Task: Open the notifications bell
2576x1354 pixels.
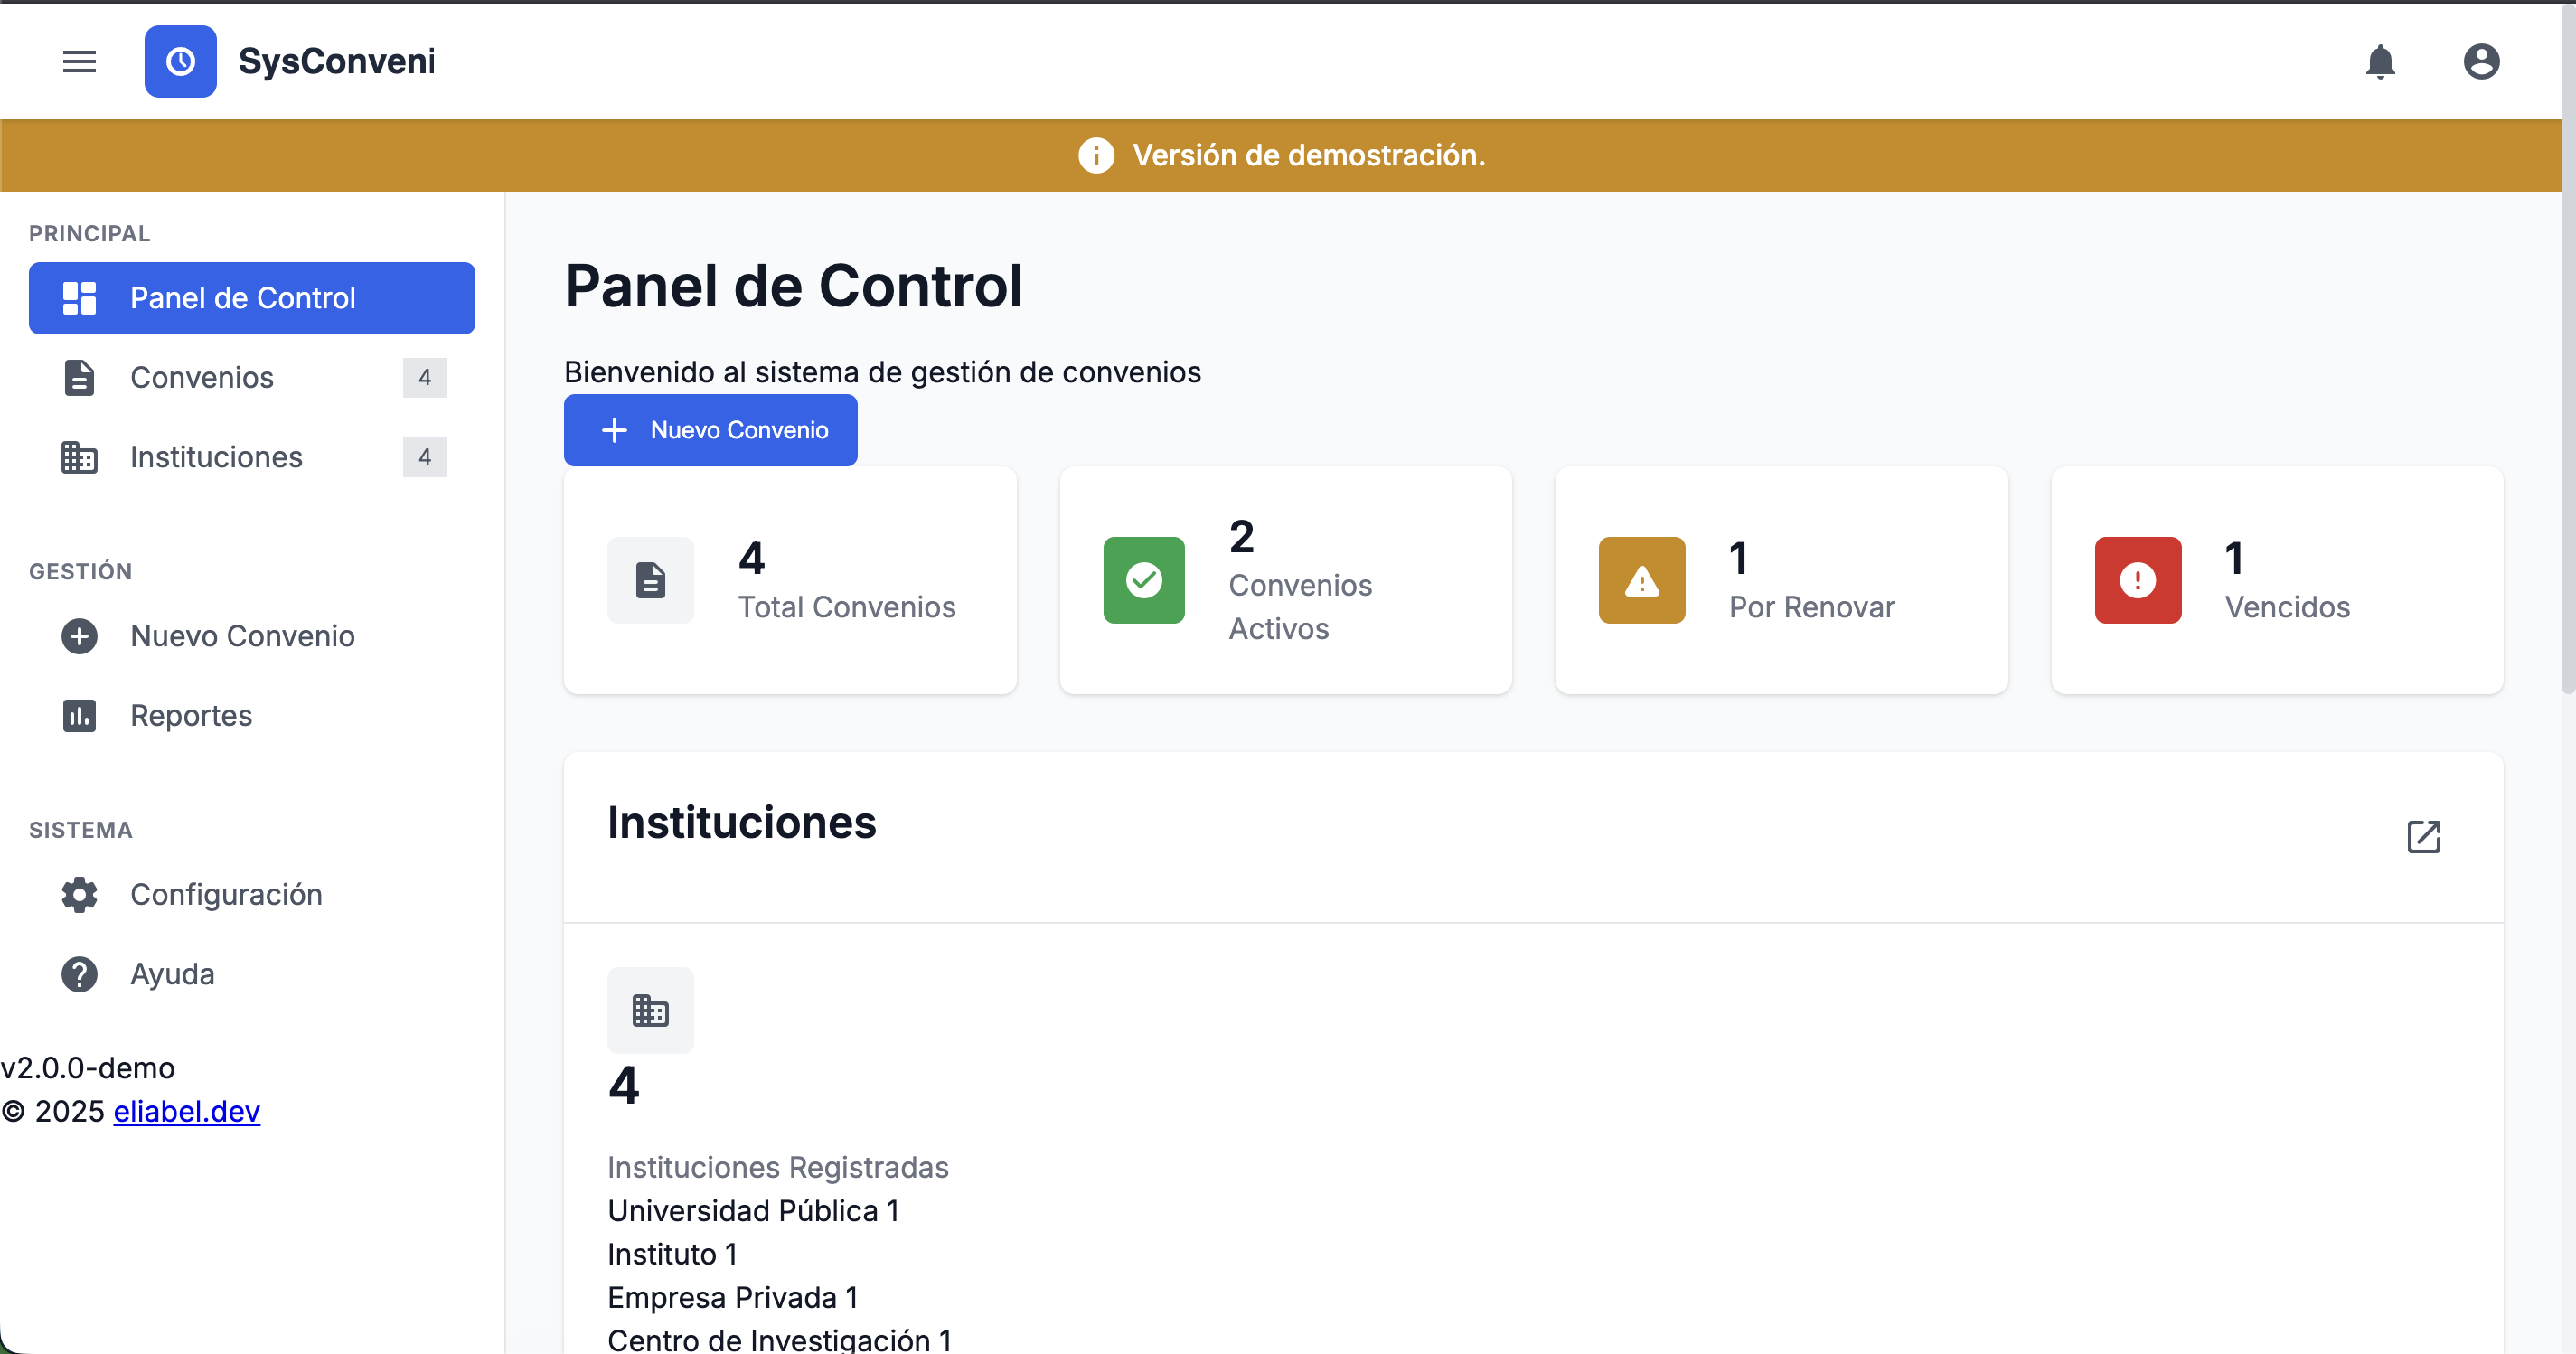Action: [2380, 61]
